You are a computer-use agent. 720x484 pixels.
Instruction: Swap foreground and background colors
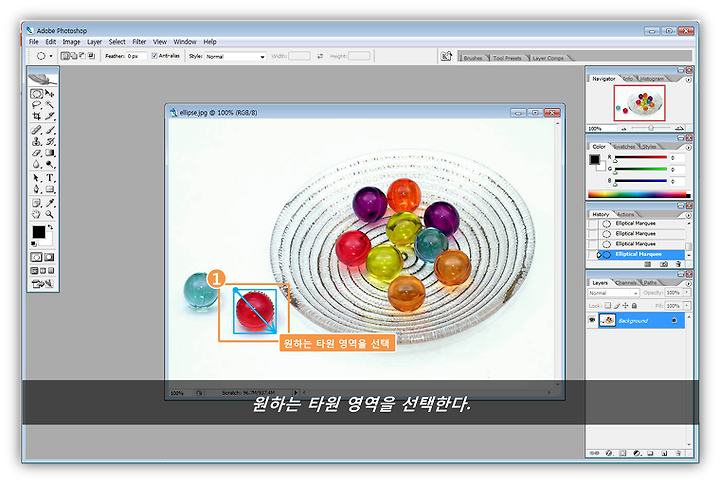[51, 227]
